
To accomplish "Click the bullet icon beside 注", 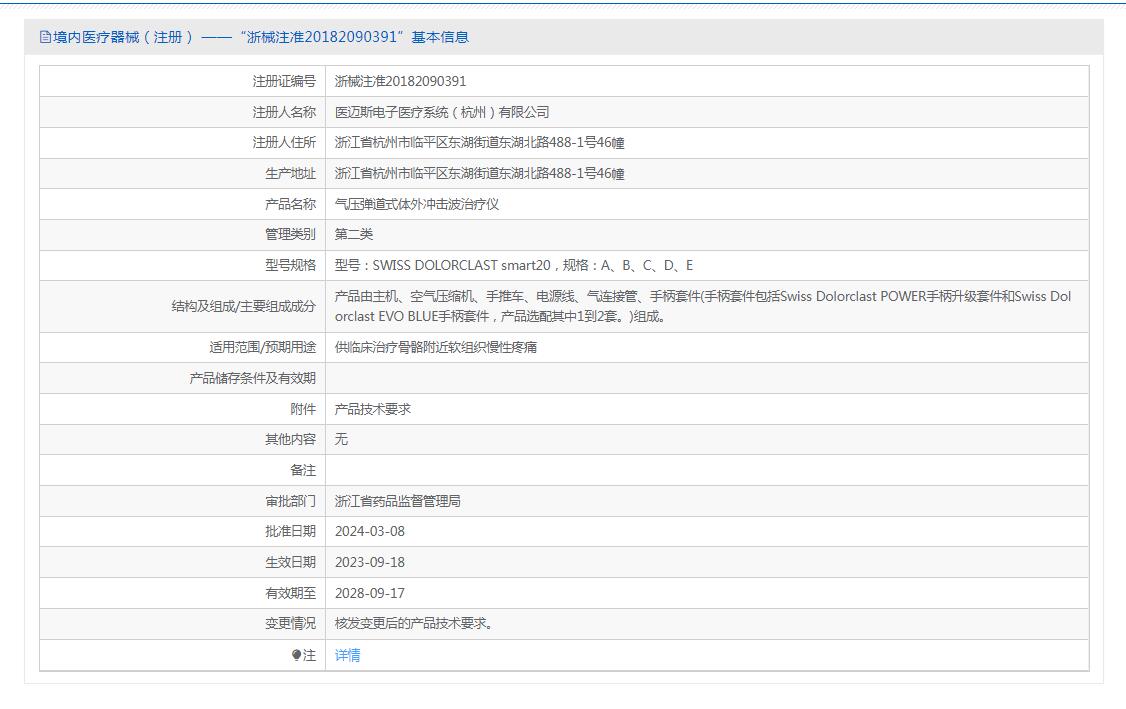I will pyautogui.click(x=296, y=656).
